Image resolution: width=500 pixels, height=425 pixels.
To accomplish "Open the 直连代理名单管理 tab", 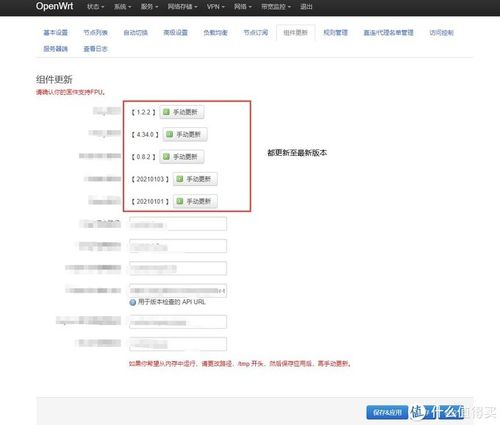I will click(x=389, y=33).
